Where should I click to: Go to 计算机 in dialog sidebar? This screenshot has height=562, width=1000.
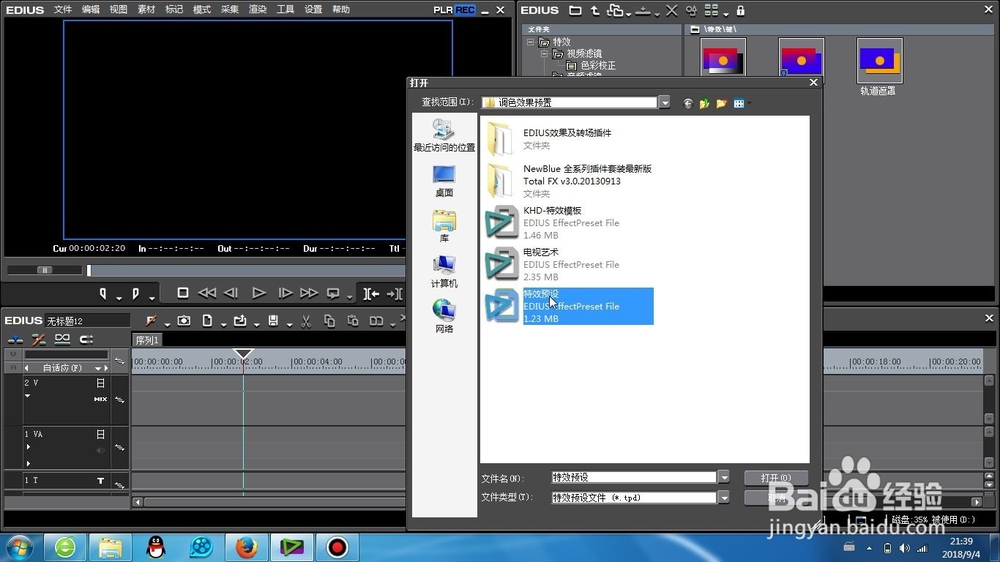click(444, 272)
